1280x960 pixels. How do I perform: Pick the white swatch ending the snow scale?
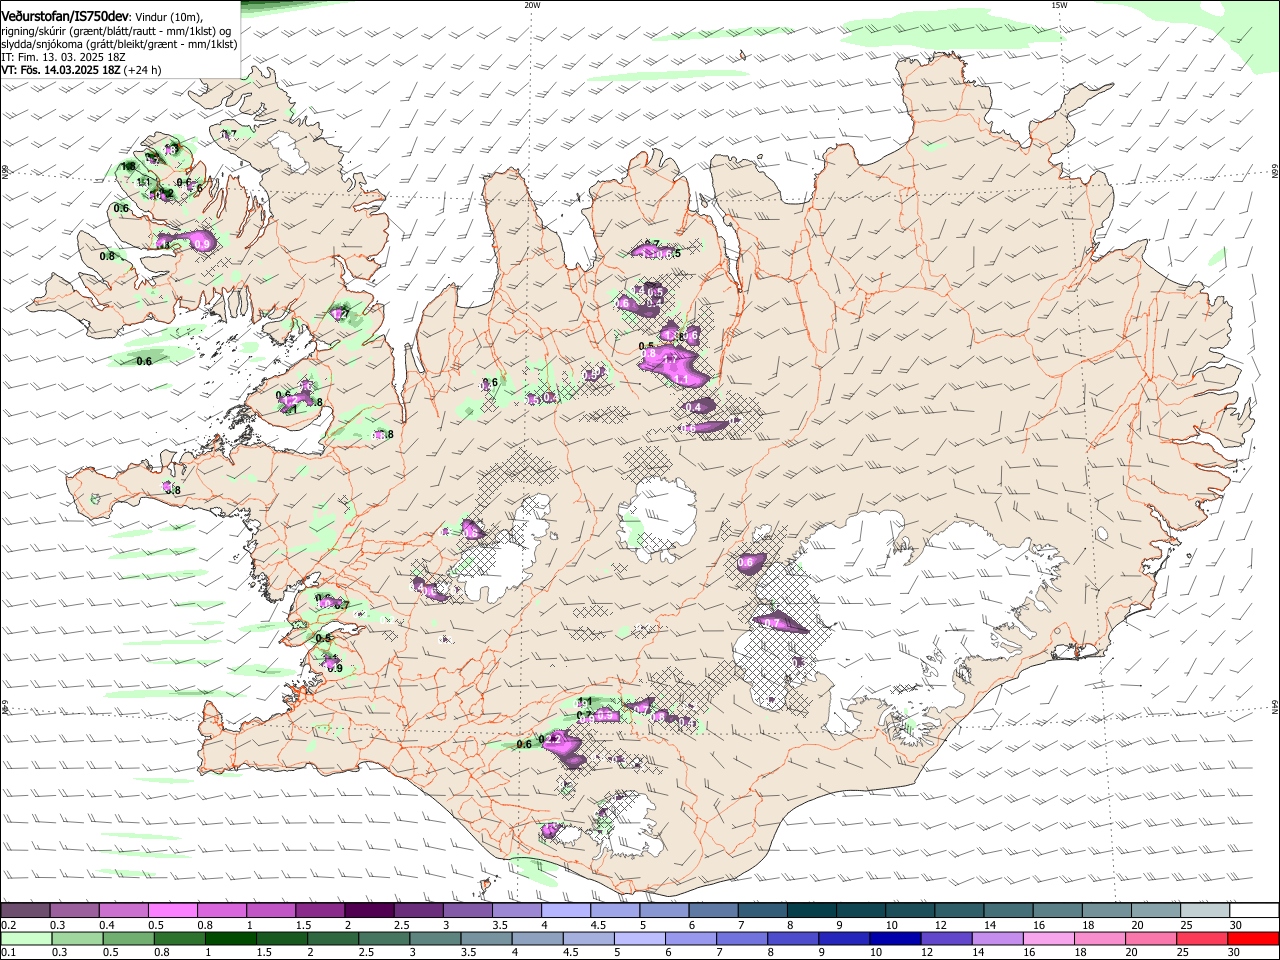click(x=1254, y=911)
